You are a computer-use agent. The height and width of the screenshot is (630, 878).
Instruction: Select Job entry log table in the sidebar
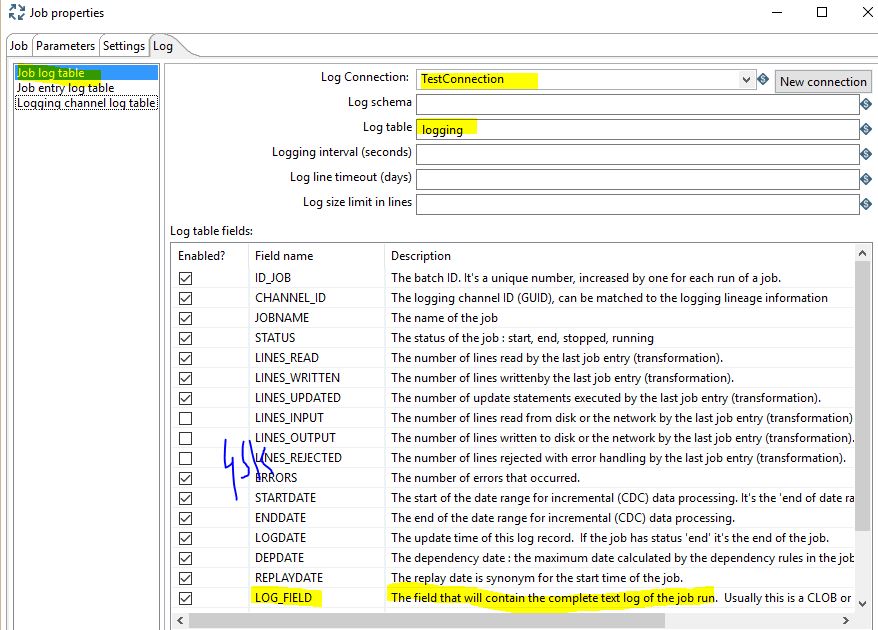pyautogui.click(x=67, y=87)
